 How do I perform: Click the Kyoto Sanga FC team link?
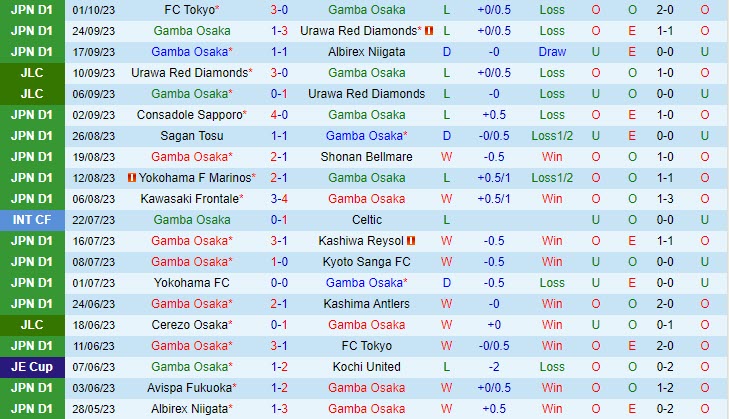tap(367, 262)
